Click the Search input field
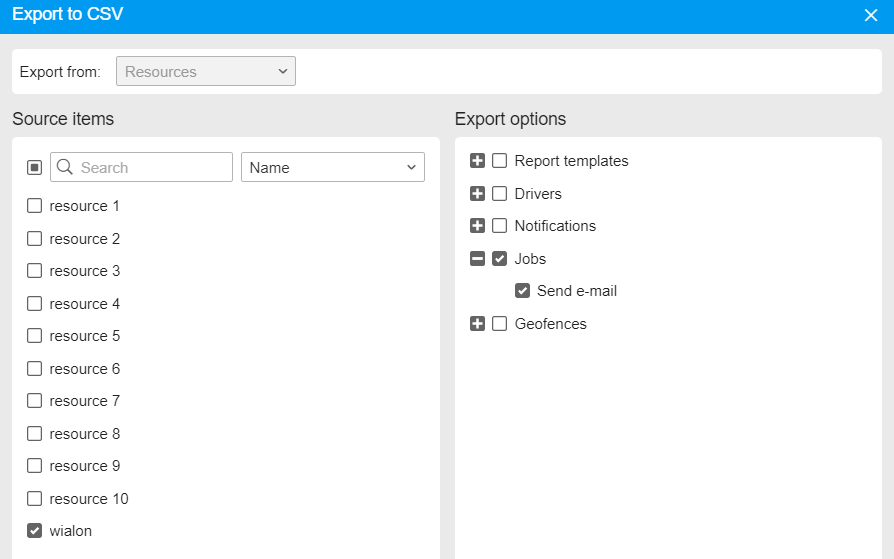 click(x=150, y=167)
